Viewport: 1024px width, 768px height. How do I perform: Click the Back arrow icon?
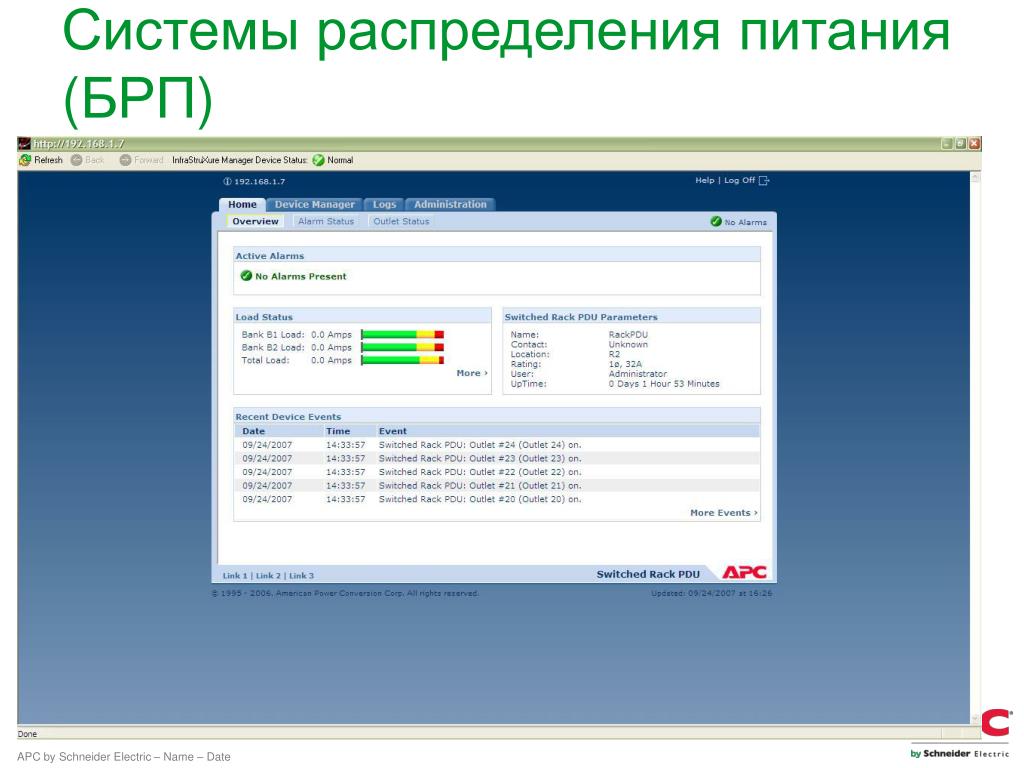click(76, 160)
